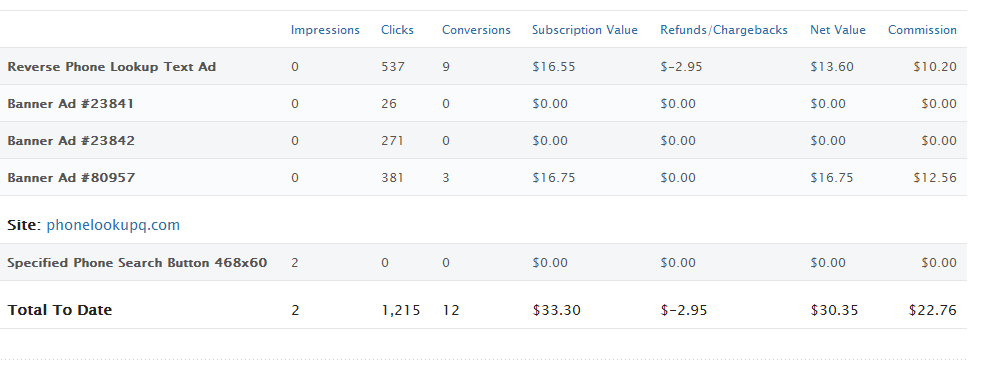Screen dimensions: 984x367
Task: Click the $-2.95 refund for Text Ad
Action: tap(682, 66)
